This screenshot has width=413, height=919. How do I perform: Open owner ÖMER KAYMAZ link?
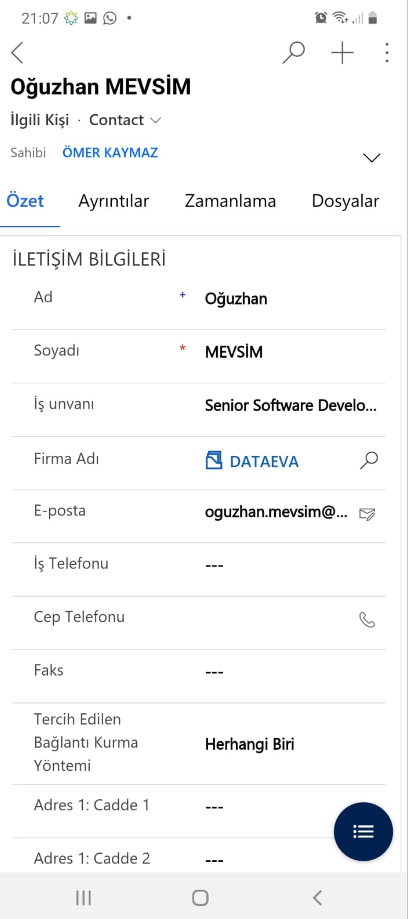coord(110,153)
